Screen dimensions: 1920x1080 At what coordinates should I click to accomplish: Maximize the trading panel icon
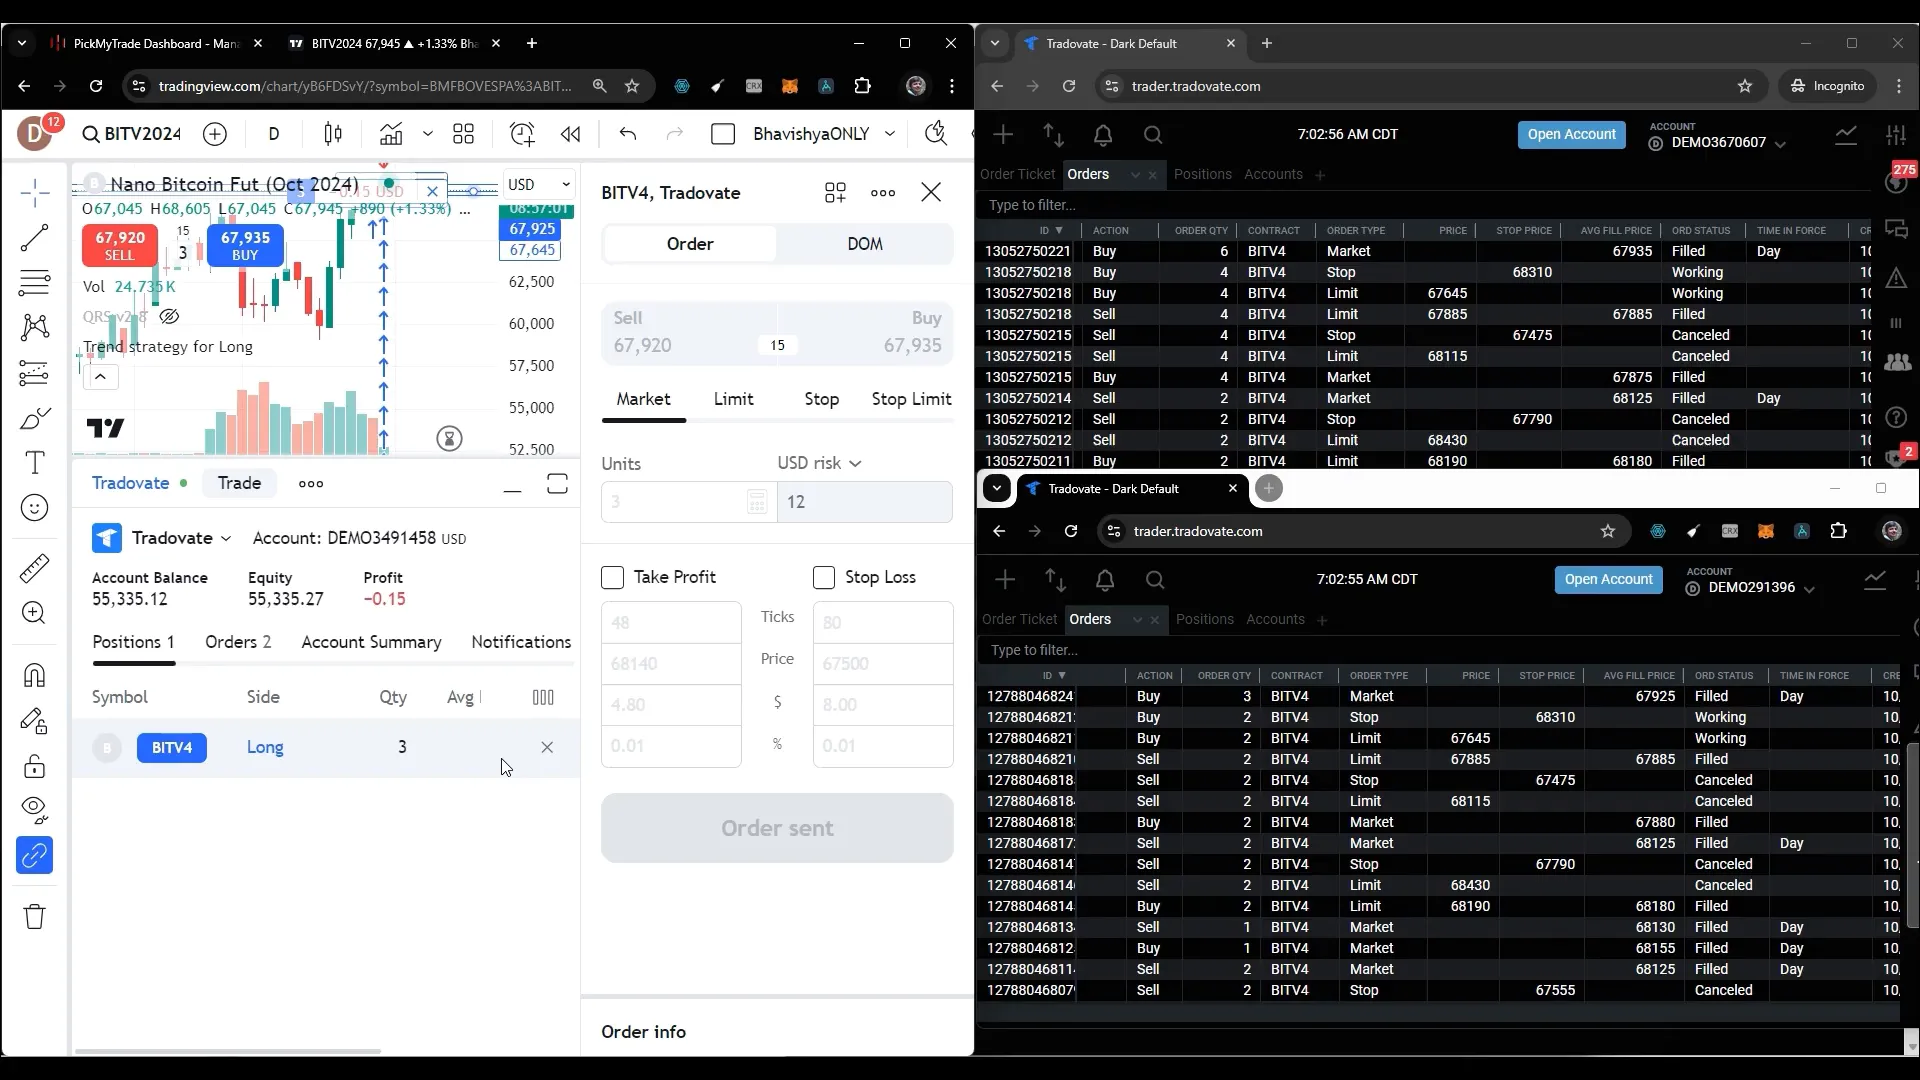557,484
